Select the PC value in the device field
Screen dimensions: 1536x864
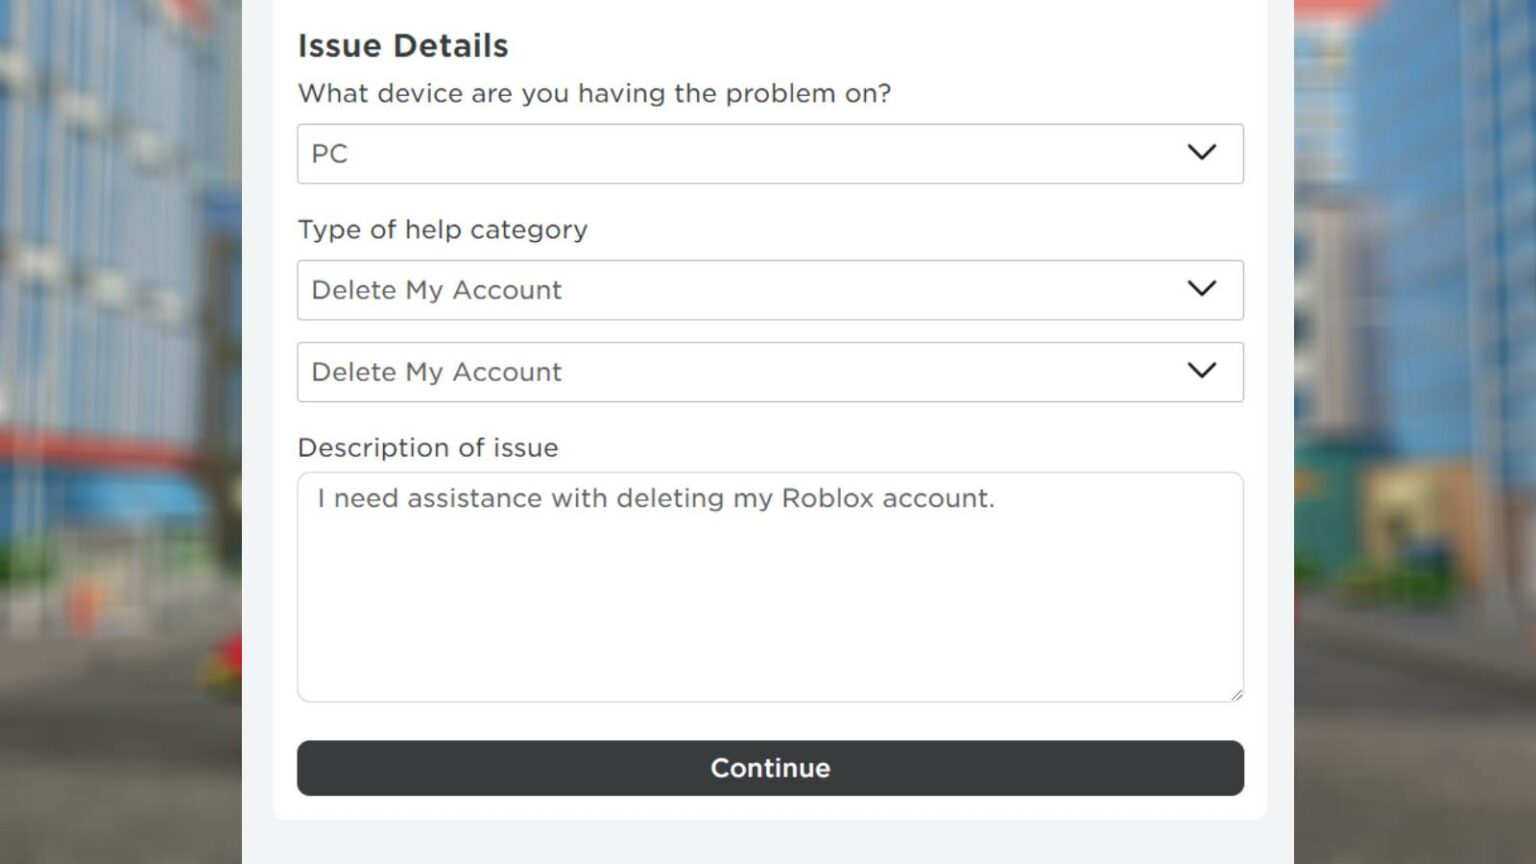(x=330, y=153)
